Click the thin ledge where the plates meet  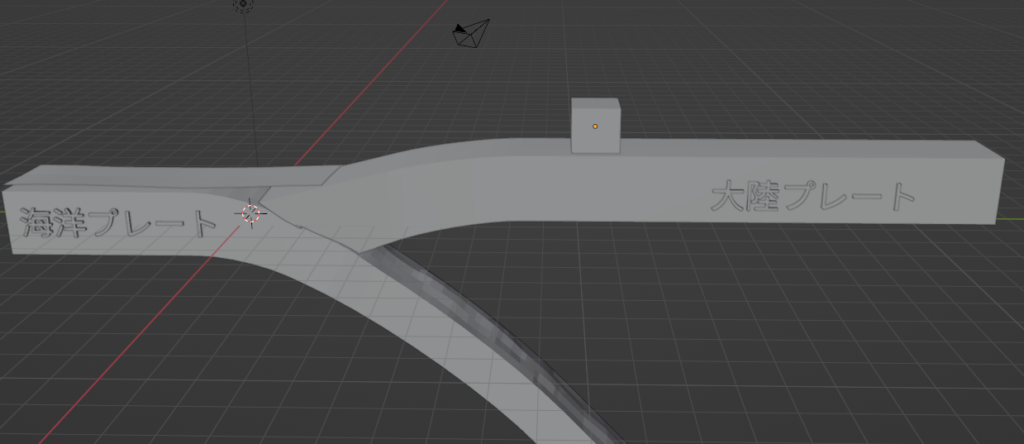click(x=300, y=176)
